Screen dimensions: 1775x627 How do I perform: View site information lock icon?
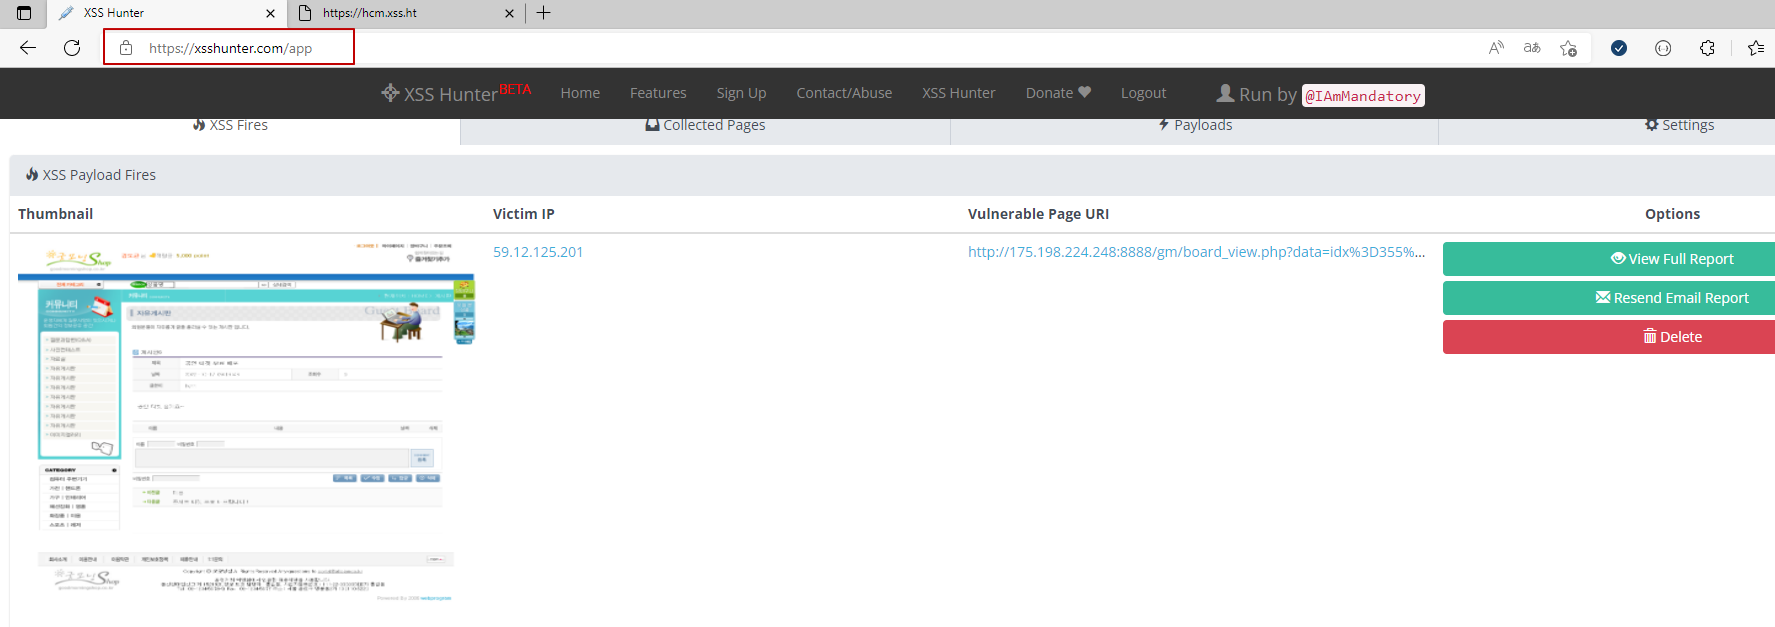pyautogui.click(x=126, y=48)
